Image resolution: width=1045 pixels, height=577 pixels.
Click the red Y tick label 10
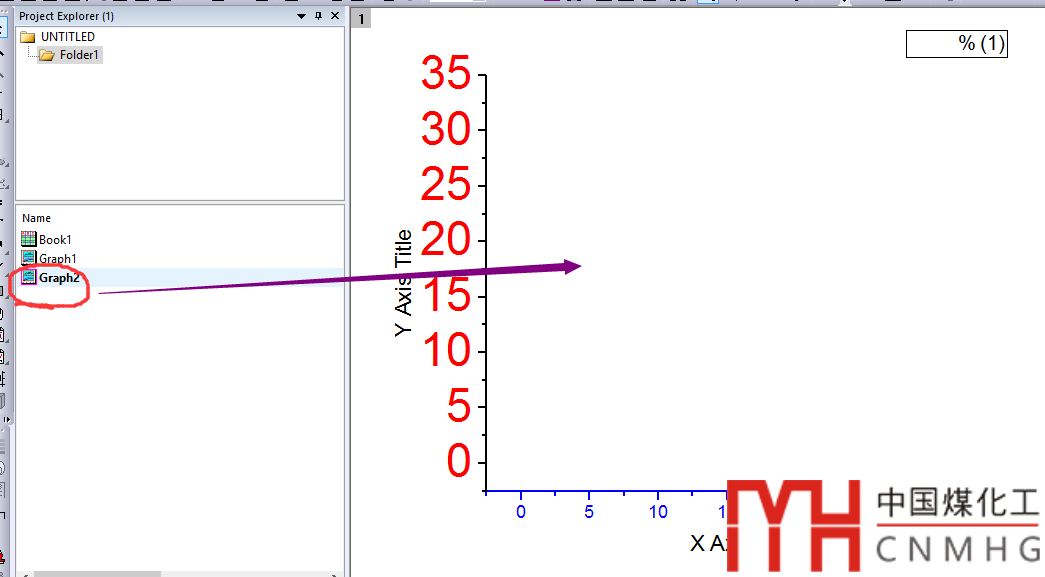coord(447,351)
